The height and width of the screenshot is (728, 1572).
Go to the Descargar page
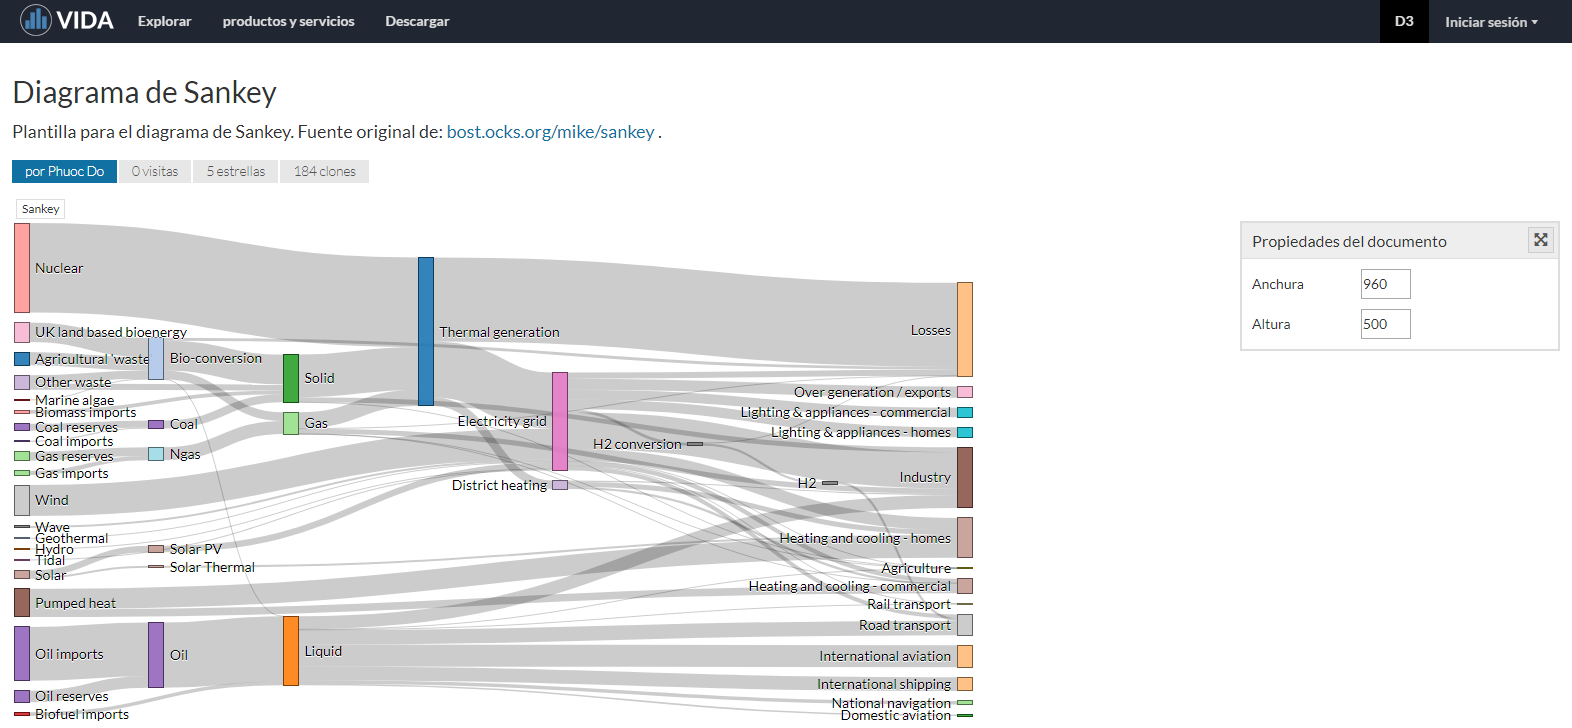pos(417,21)
